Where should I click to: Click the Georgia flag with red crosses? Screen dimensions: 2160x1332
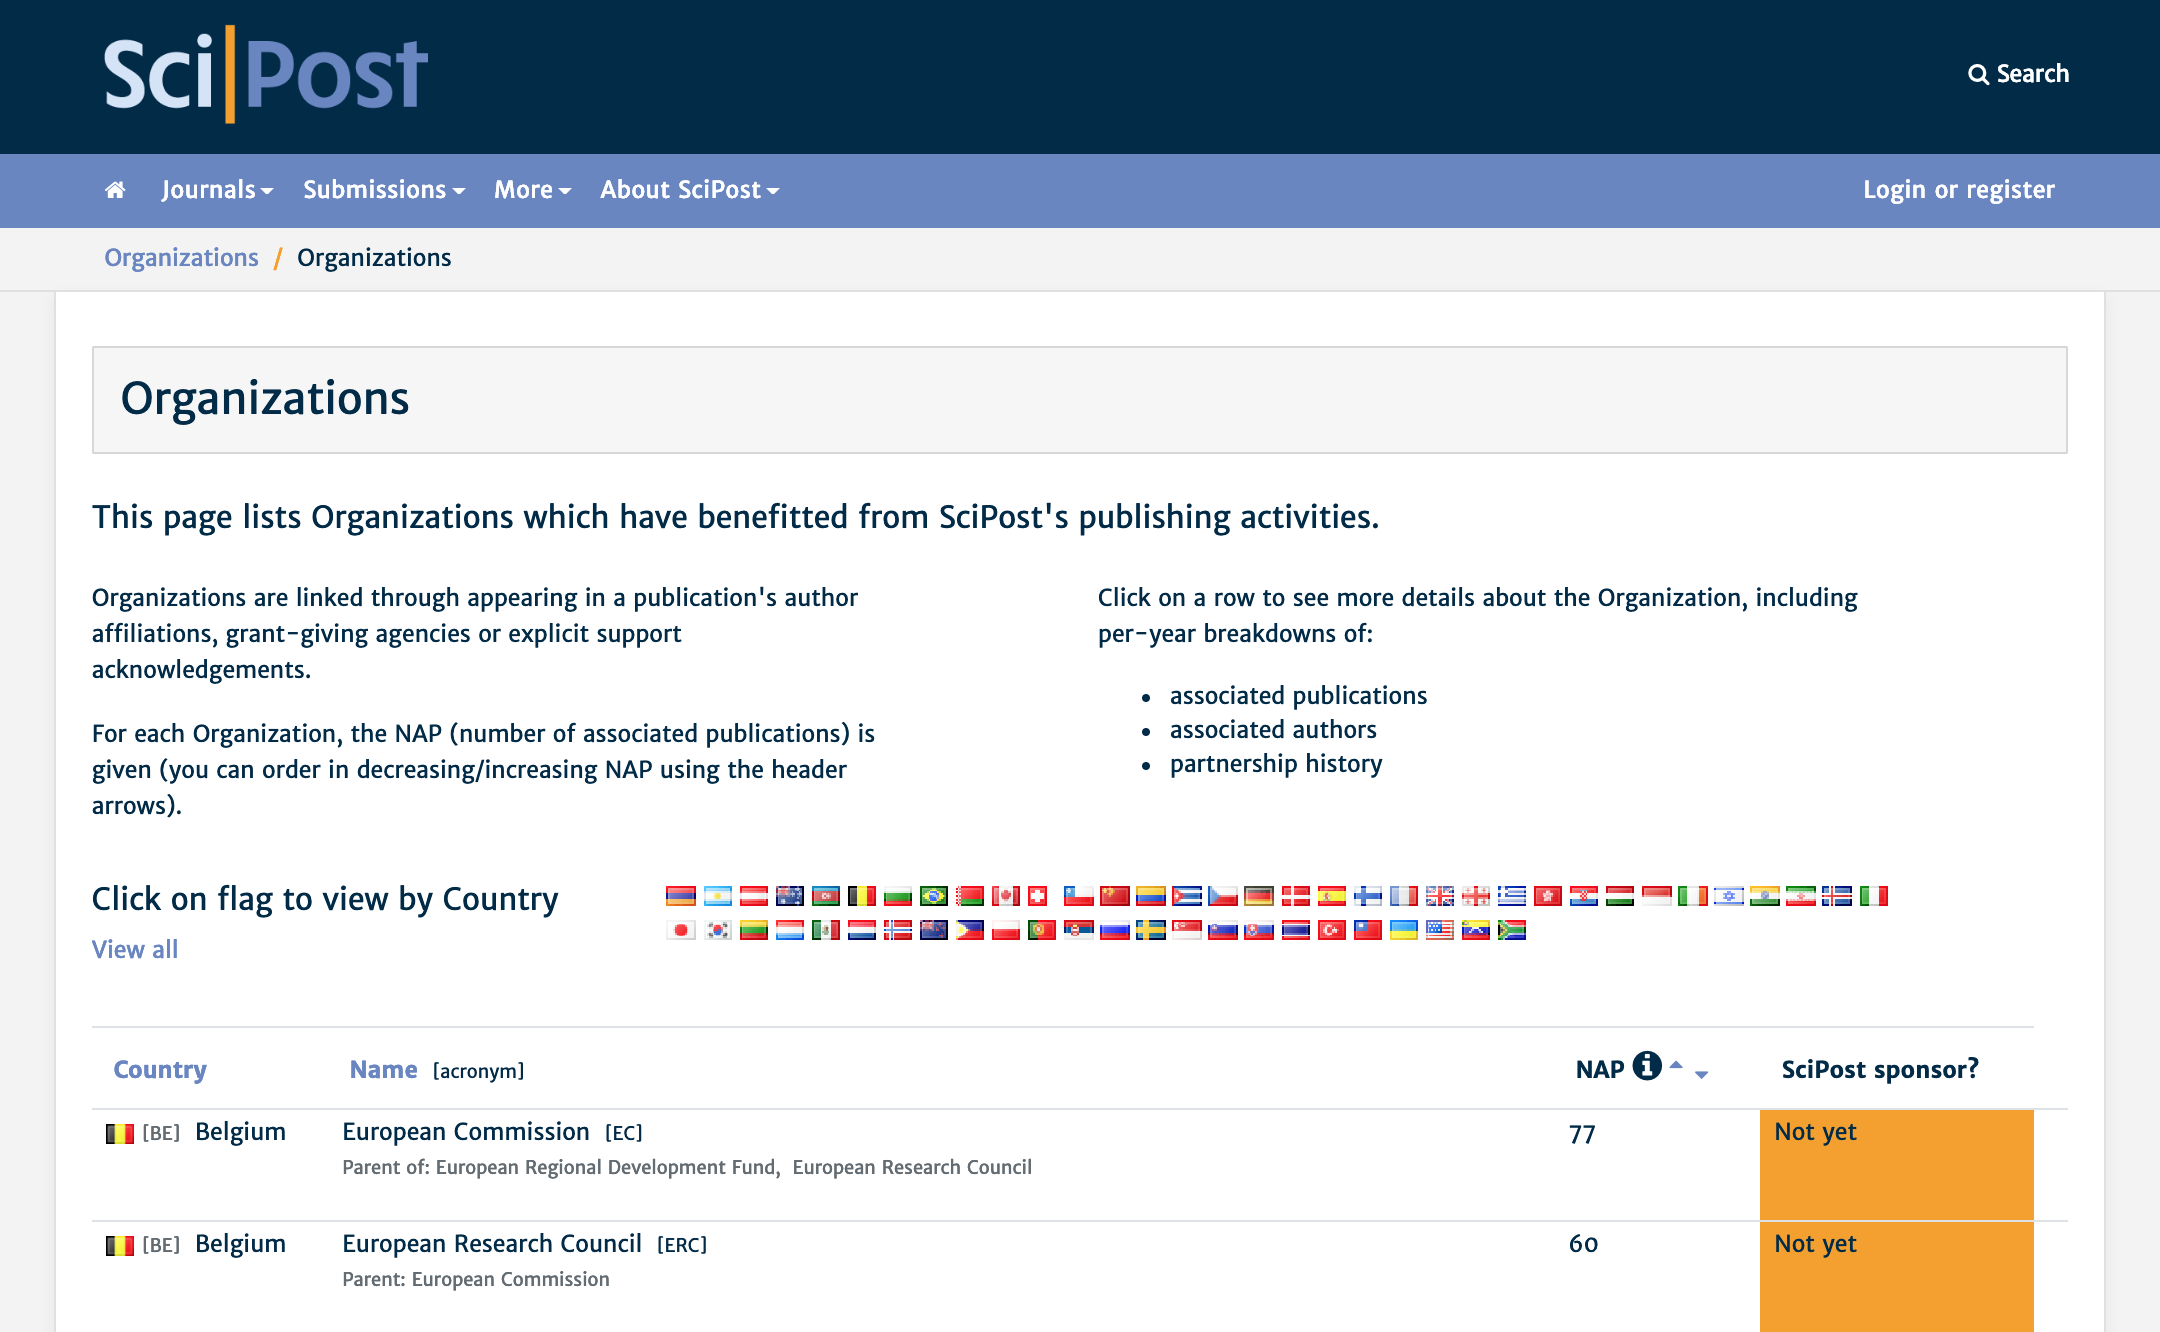(1476, 896)
